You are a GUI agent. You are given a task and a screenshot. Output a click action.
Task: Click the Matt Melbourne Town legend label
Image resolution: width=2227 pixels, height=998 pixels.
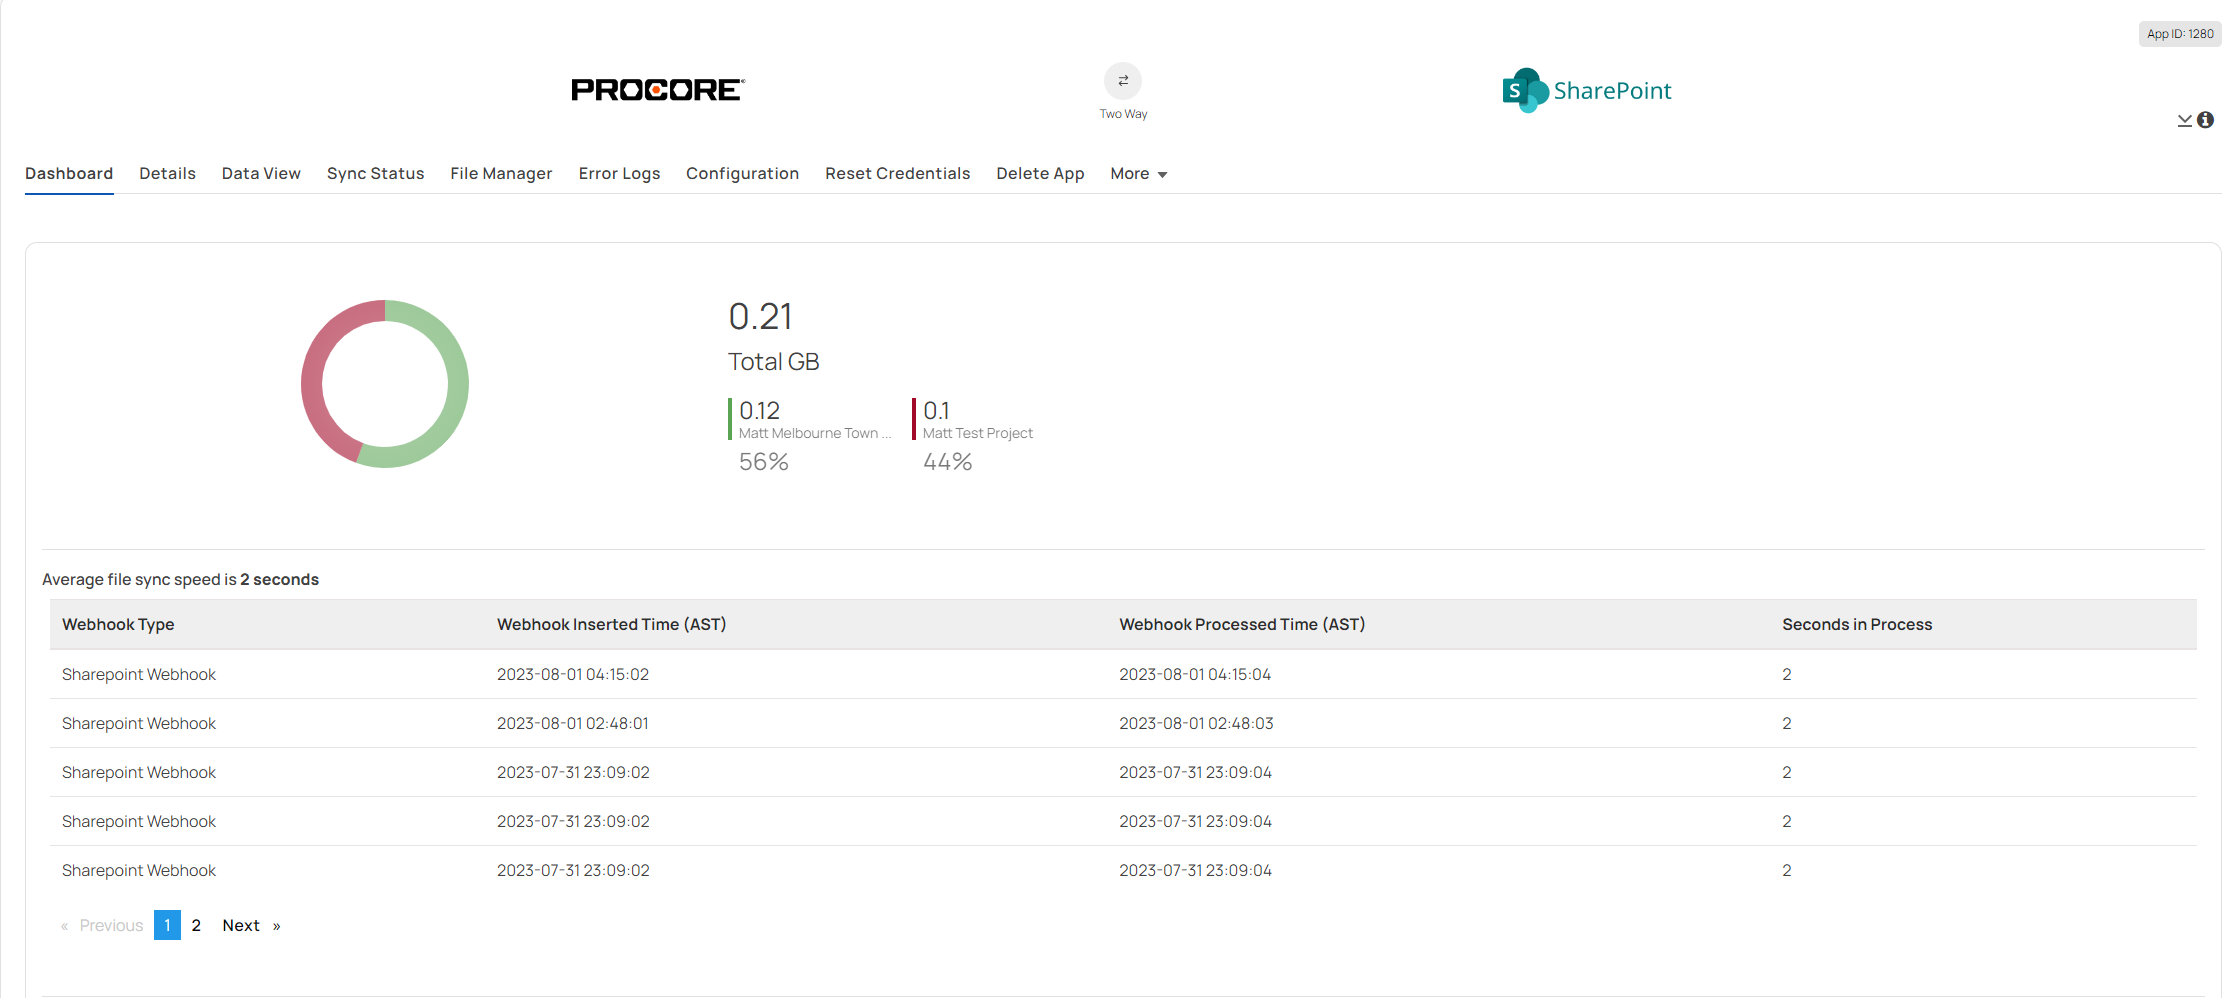tap(814, 433)
